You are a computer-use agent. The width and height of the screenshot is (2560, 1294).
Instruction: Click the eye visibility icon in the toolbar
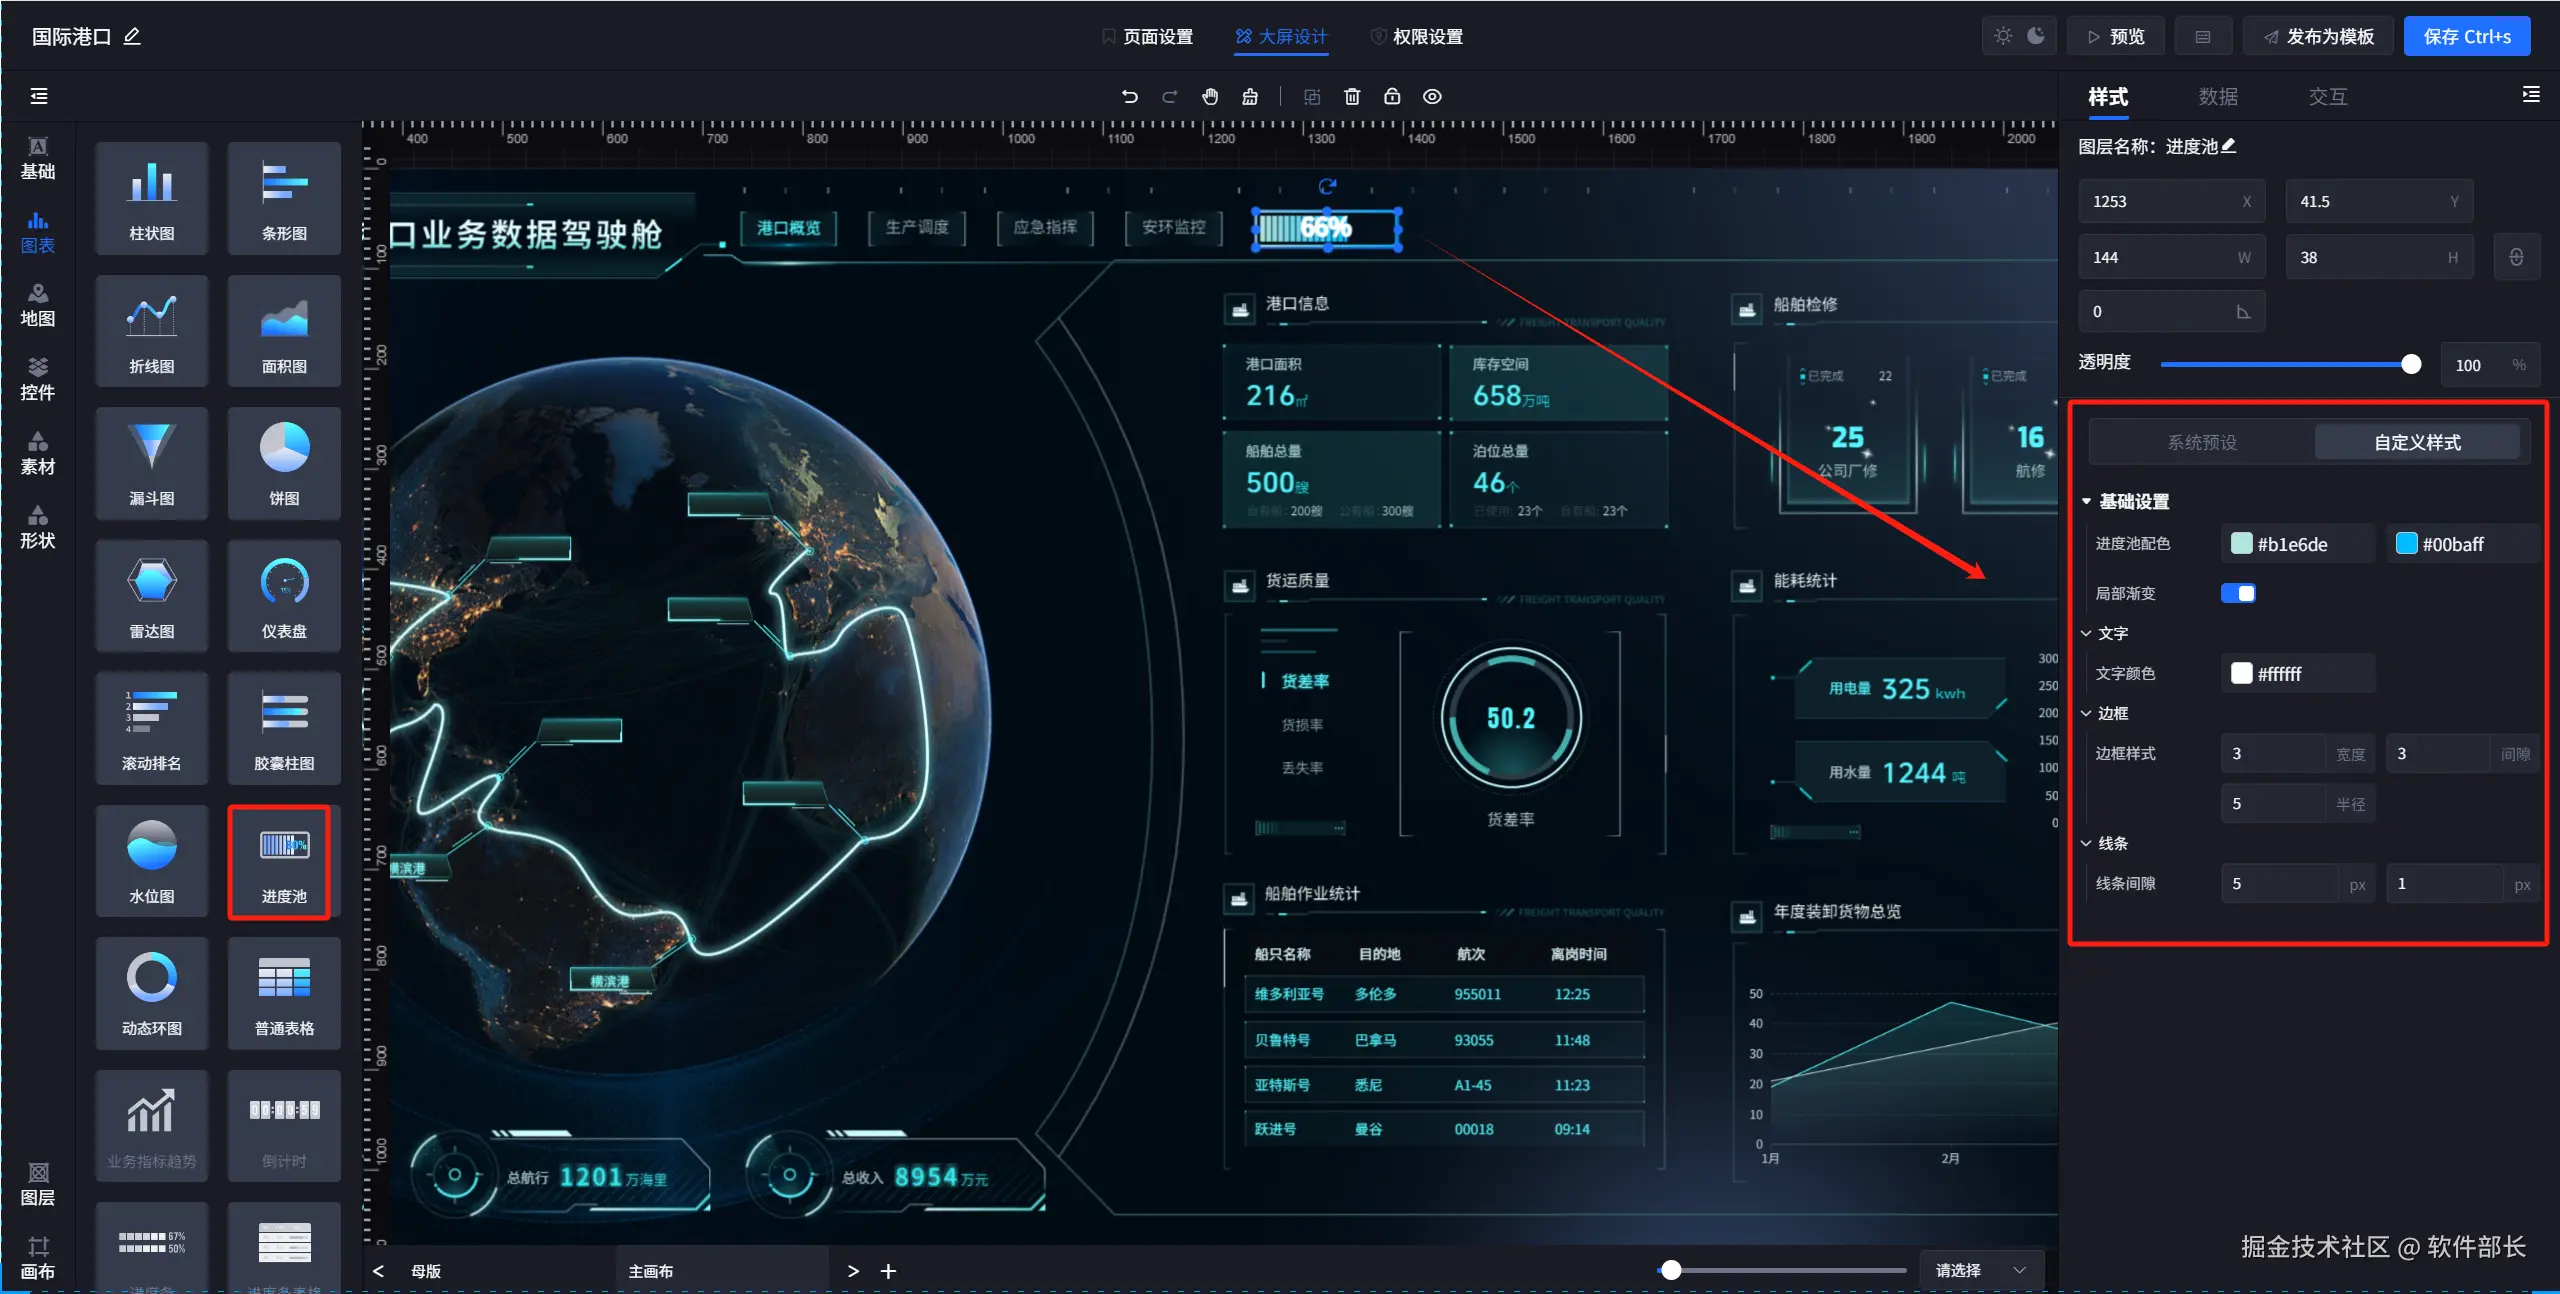tap(1432, 97)
